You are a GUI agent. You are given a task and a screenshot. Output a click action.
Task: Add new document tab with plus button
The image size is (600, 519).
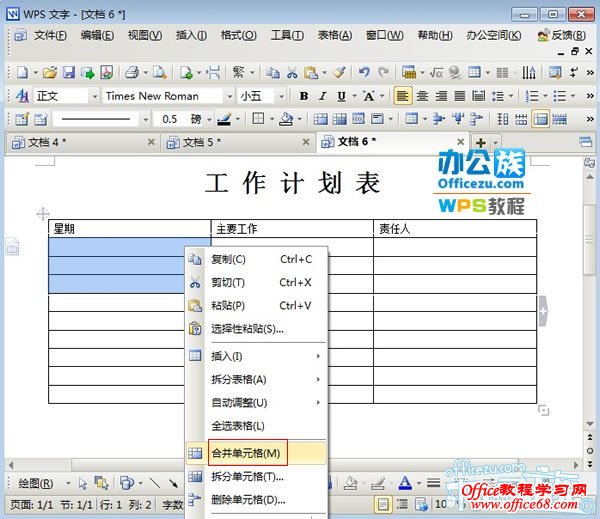click(x=481, y=143)
